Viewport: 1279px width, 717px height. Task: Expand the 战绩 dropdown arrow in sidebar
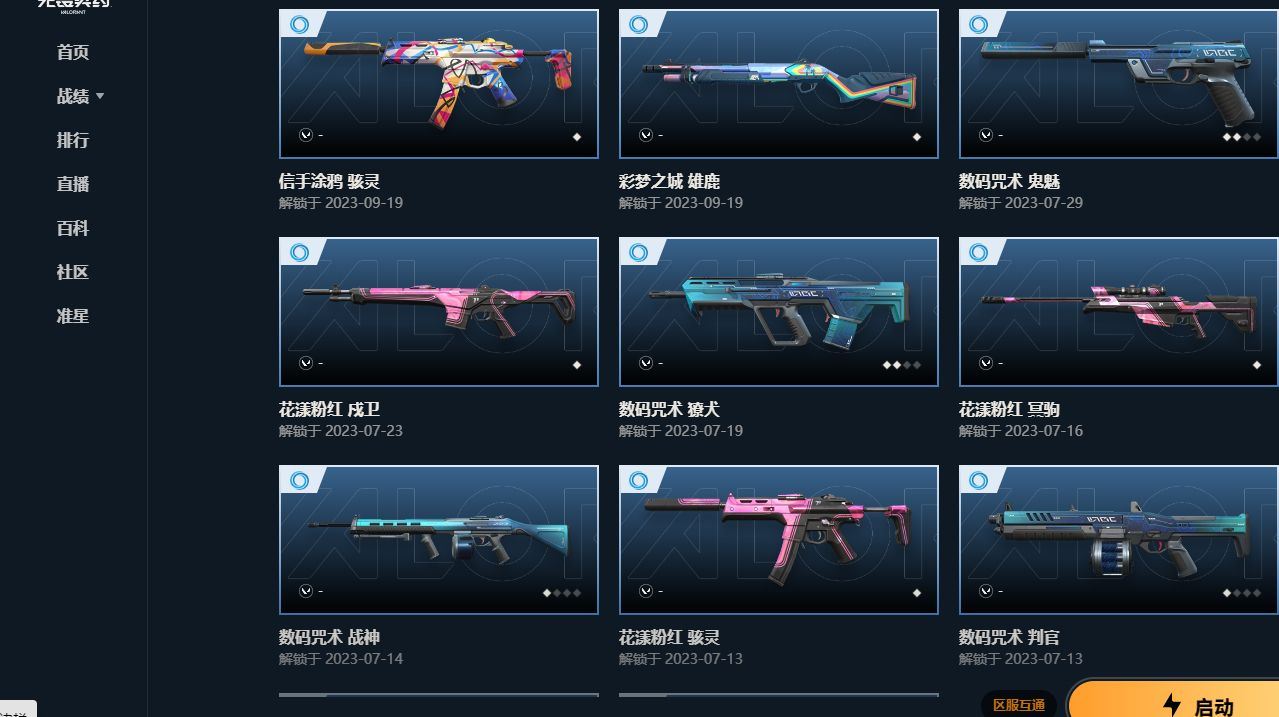point(100,96)
